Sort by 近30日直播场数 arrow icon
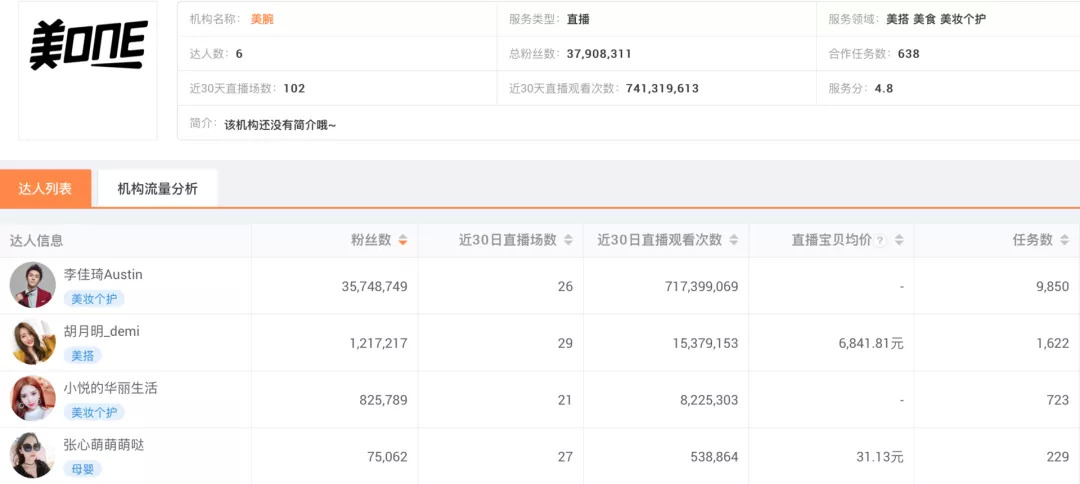Image resolution: width=1080 pixels, height=484 pixels. tap(568, 240)
